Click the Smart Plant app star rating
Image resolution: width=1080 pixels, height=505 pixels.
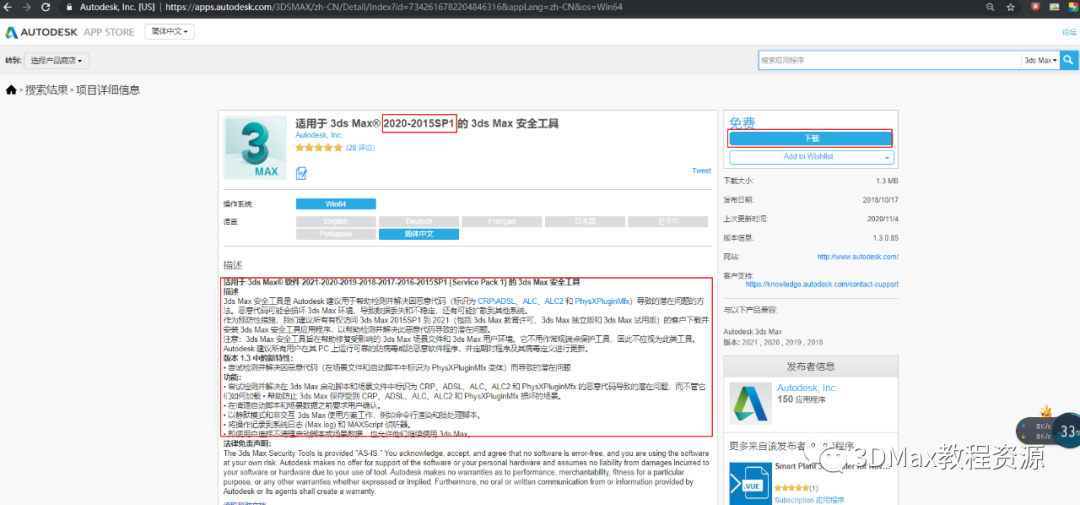point(793,488)
